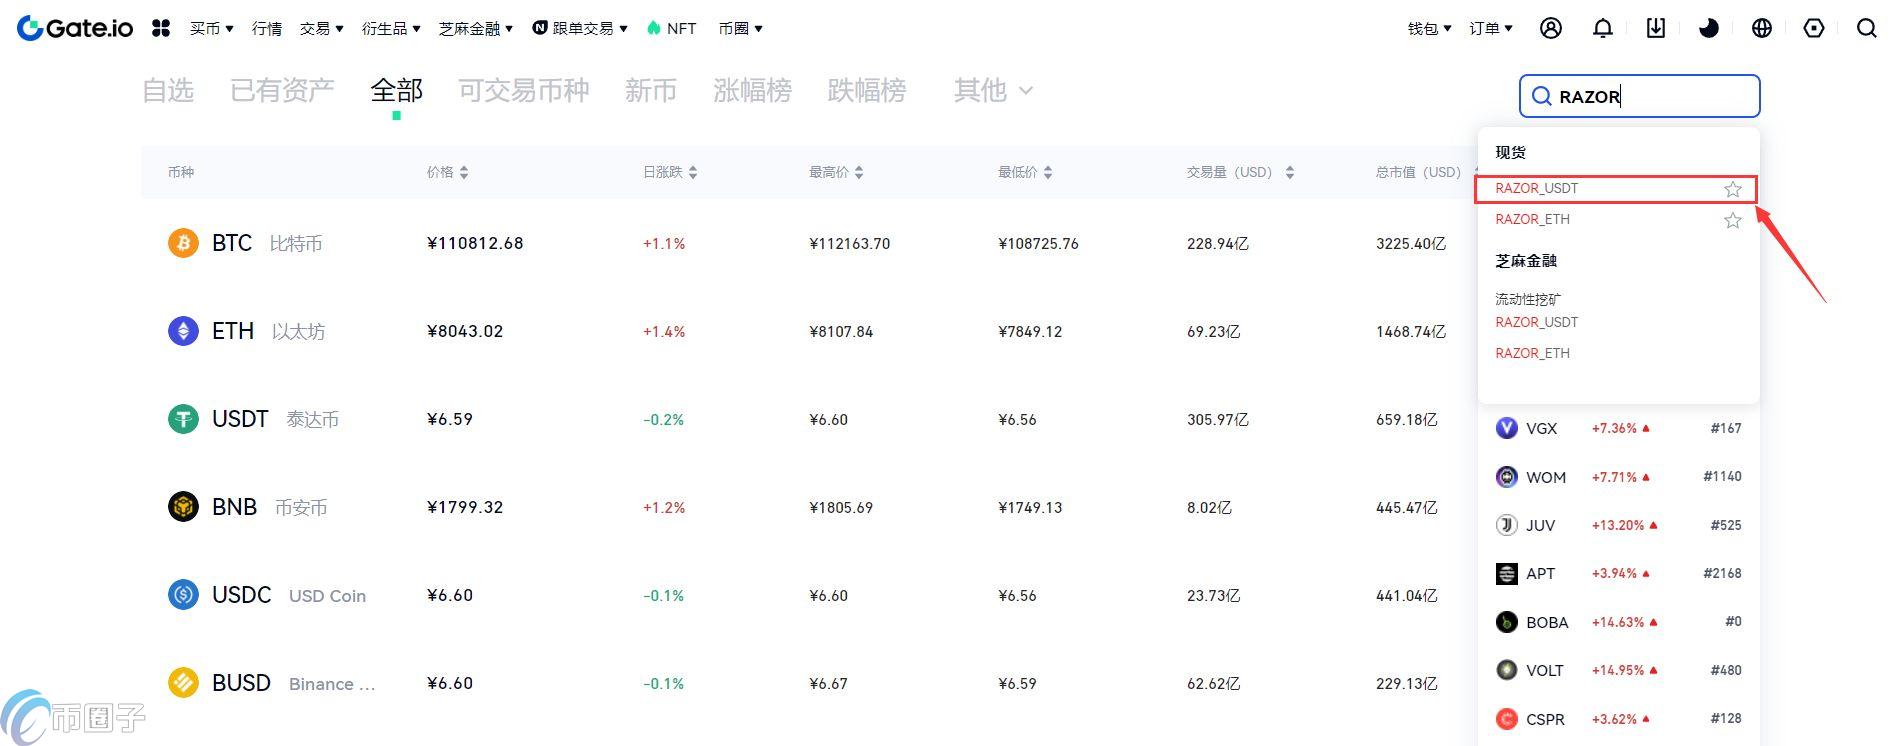This screenshot has width=1897, height=746.
Task: Open the 买币 dropdown menu
Action: click(211, 28)
